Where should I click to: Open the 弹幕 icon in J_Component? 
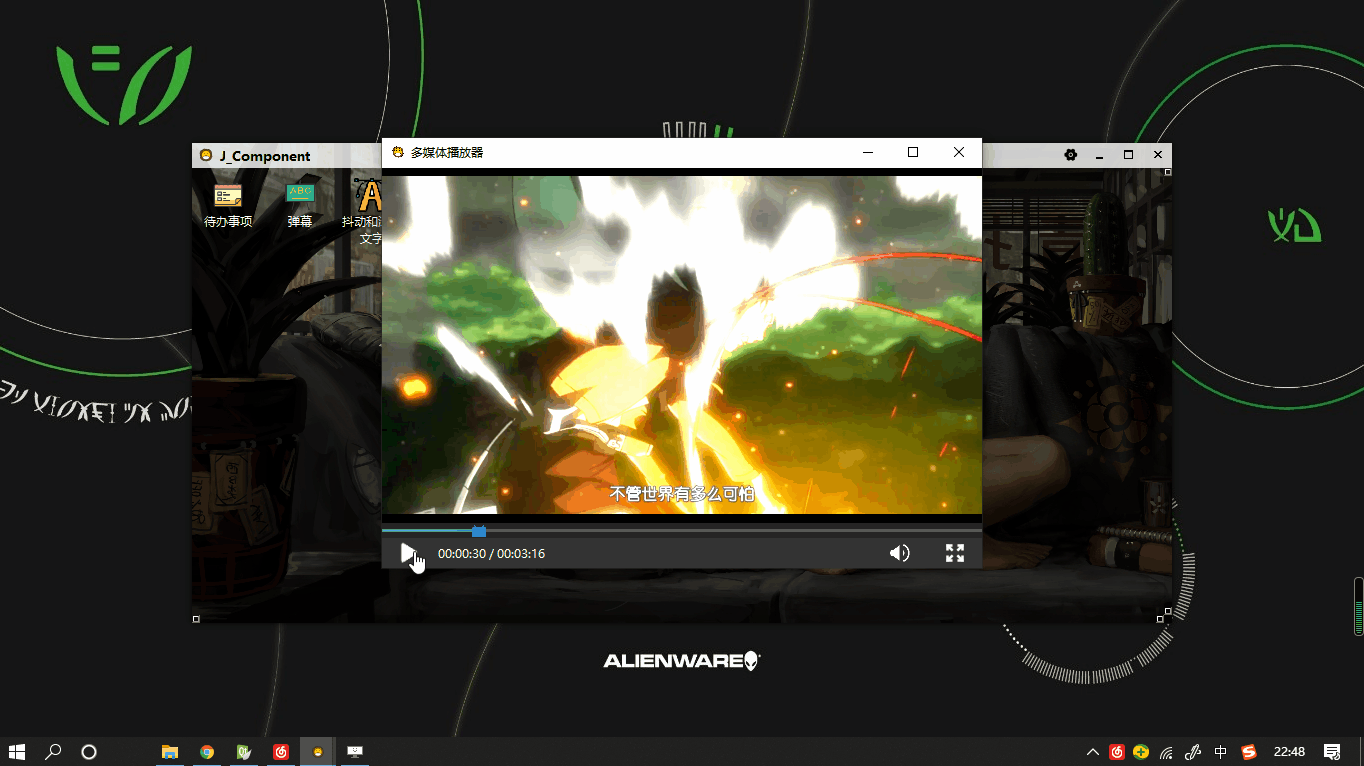point(300,207)
